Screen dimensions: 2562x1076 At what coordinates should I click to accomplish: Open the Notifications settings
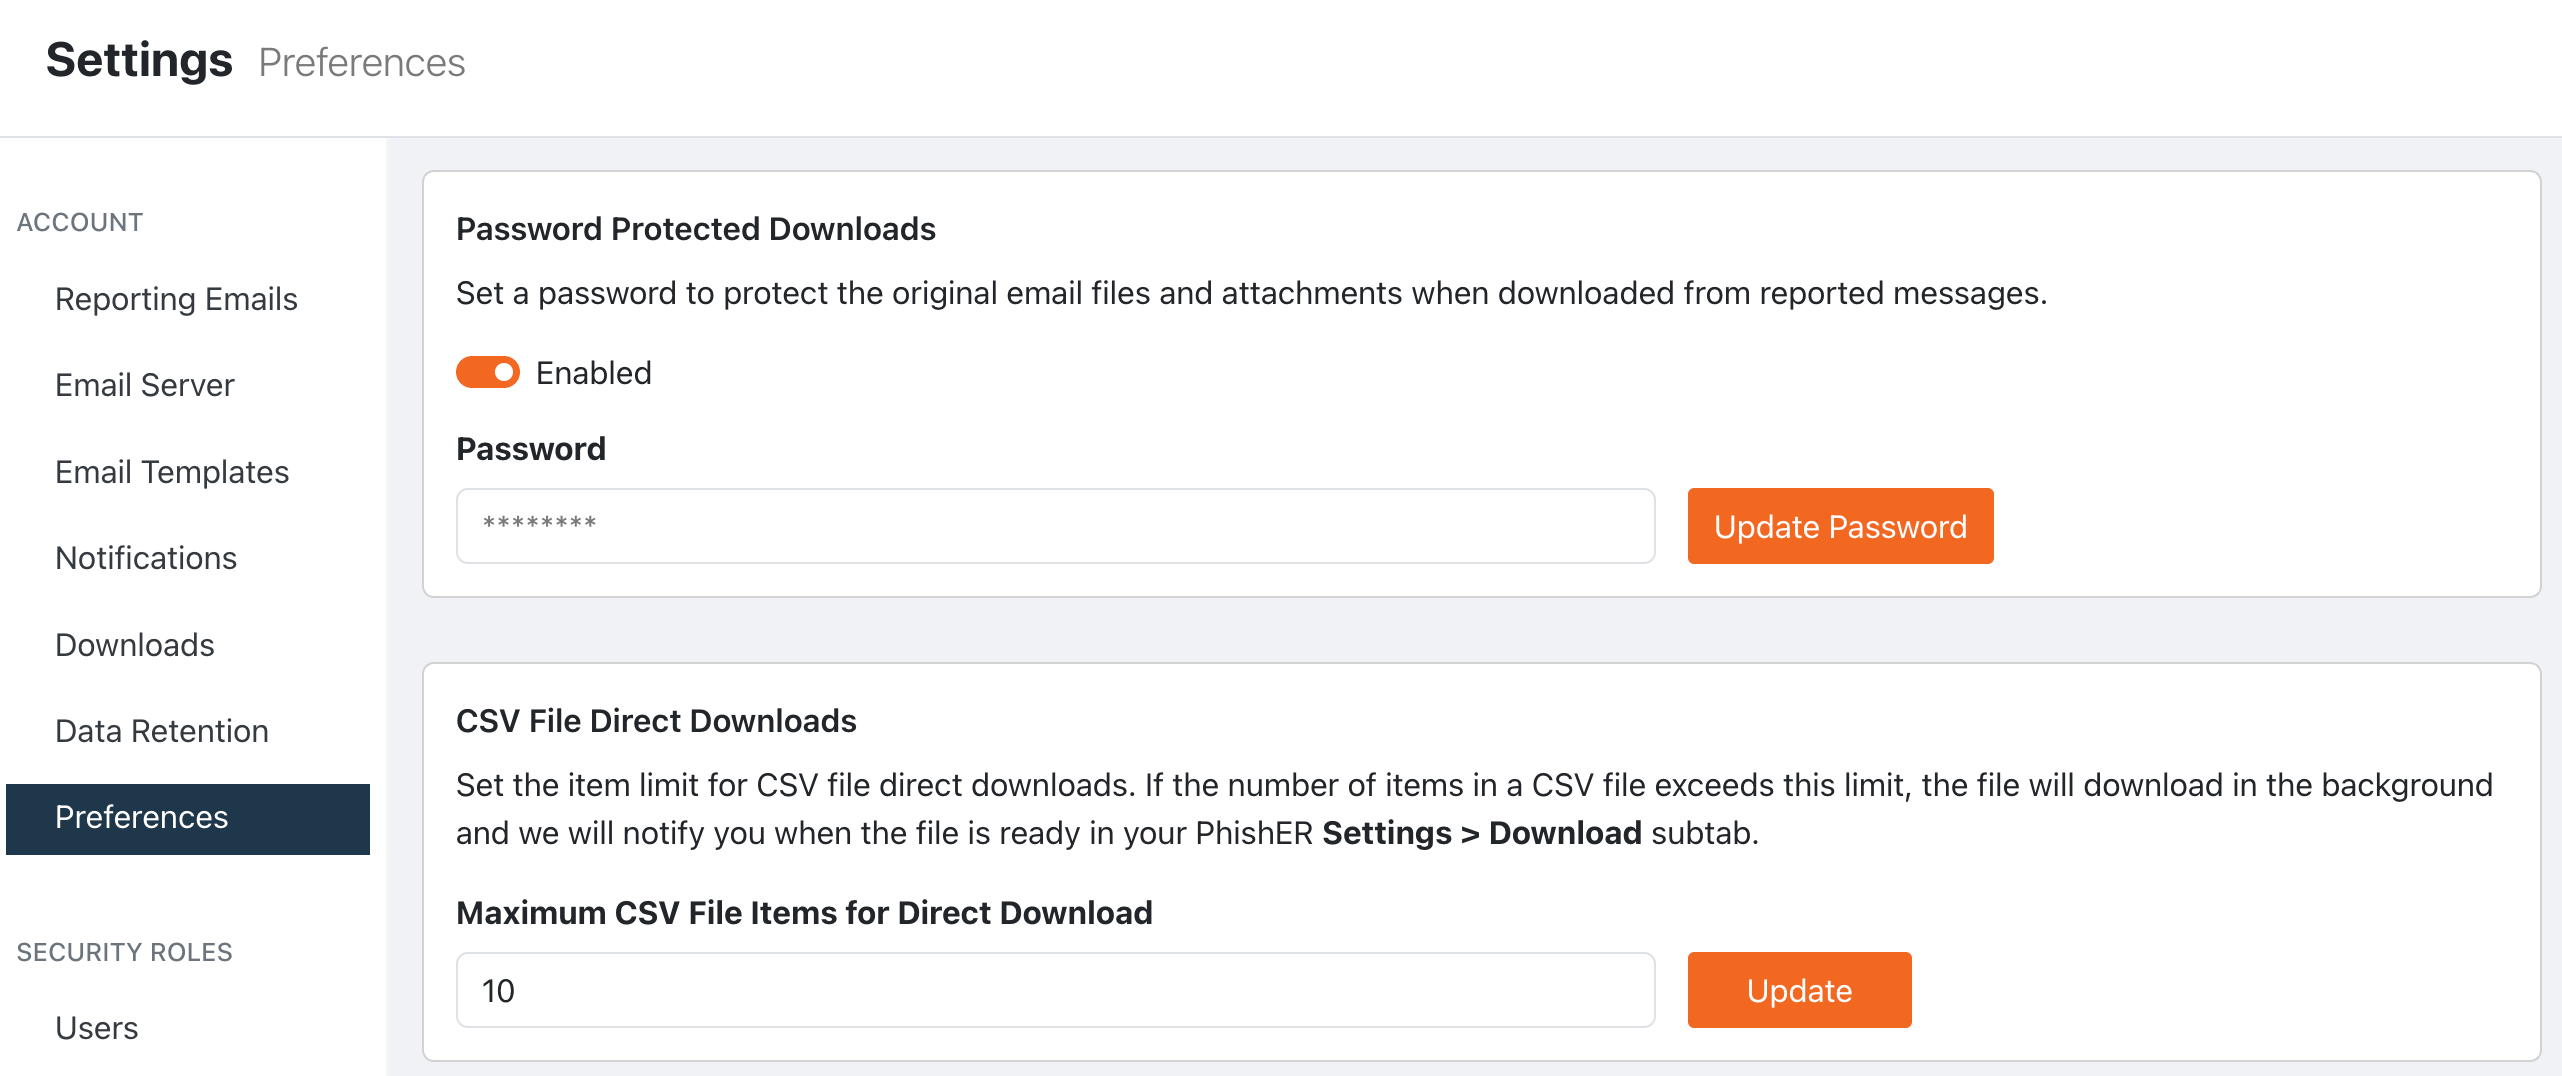point(146,558)
